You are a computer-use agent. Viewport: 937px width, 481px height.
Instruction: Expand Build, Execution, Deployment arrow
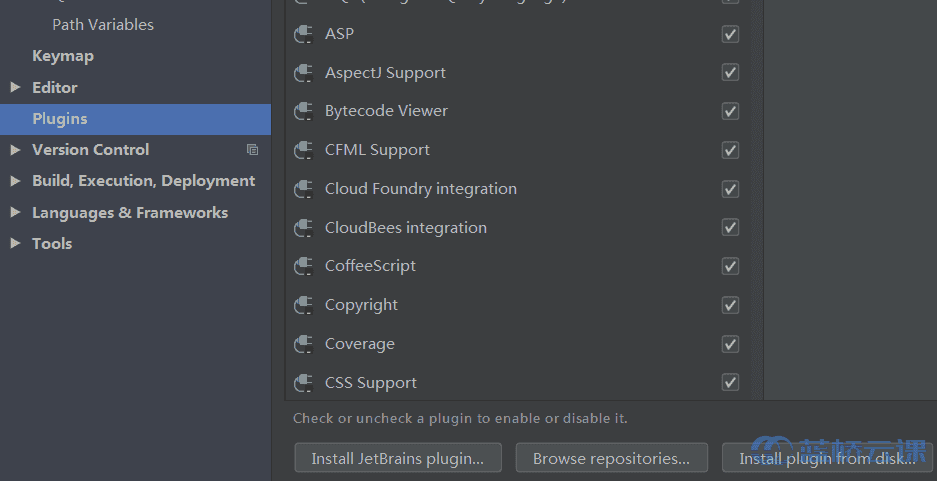coord(16,180)
